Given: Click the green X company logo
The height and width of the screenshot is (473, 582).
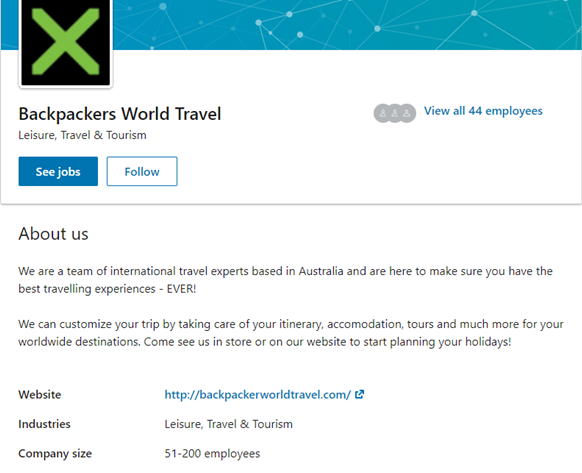Looking at the screenshot, I should point(66,43).
